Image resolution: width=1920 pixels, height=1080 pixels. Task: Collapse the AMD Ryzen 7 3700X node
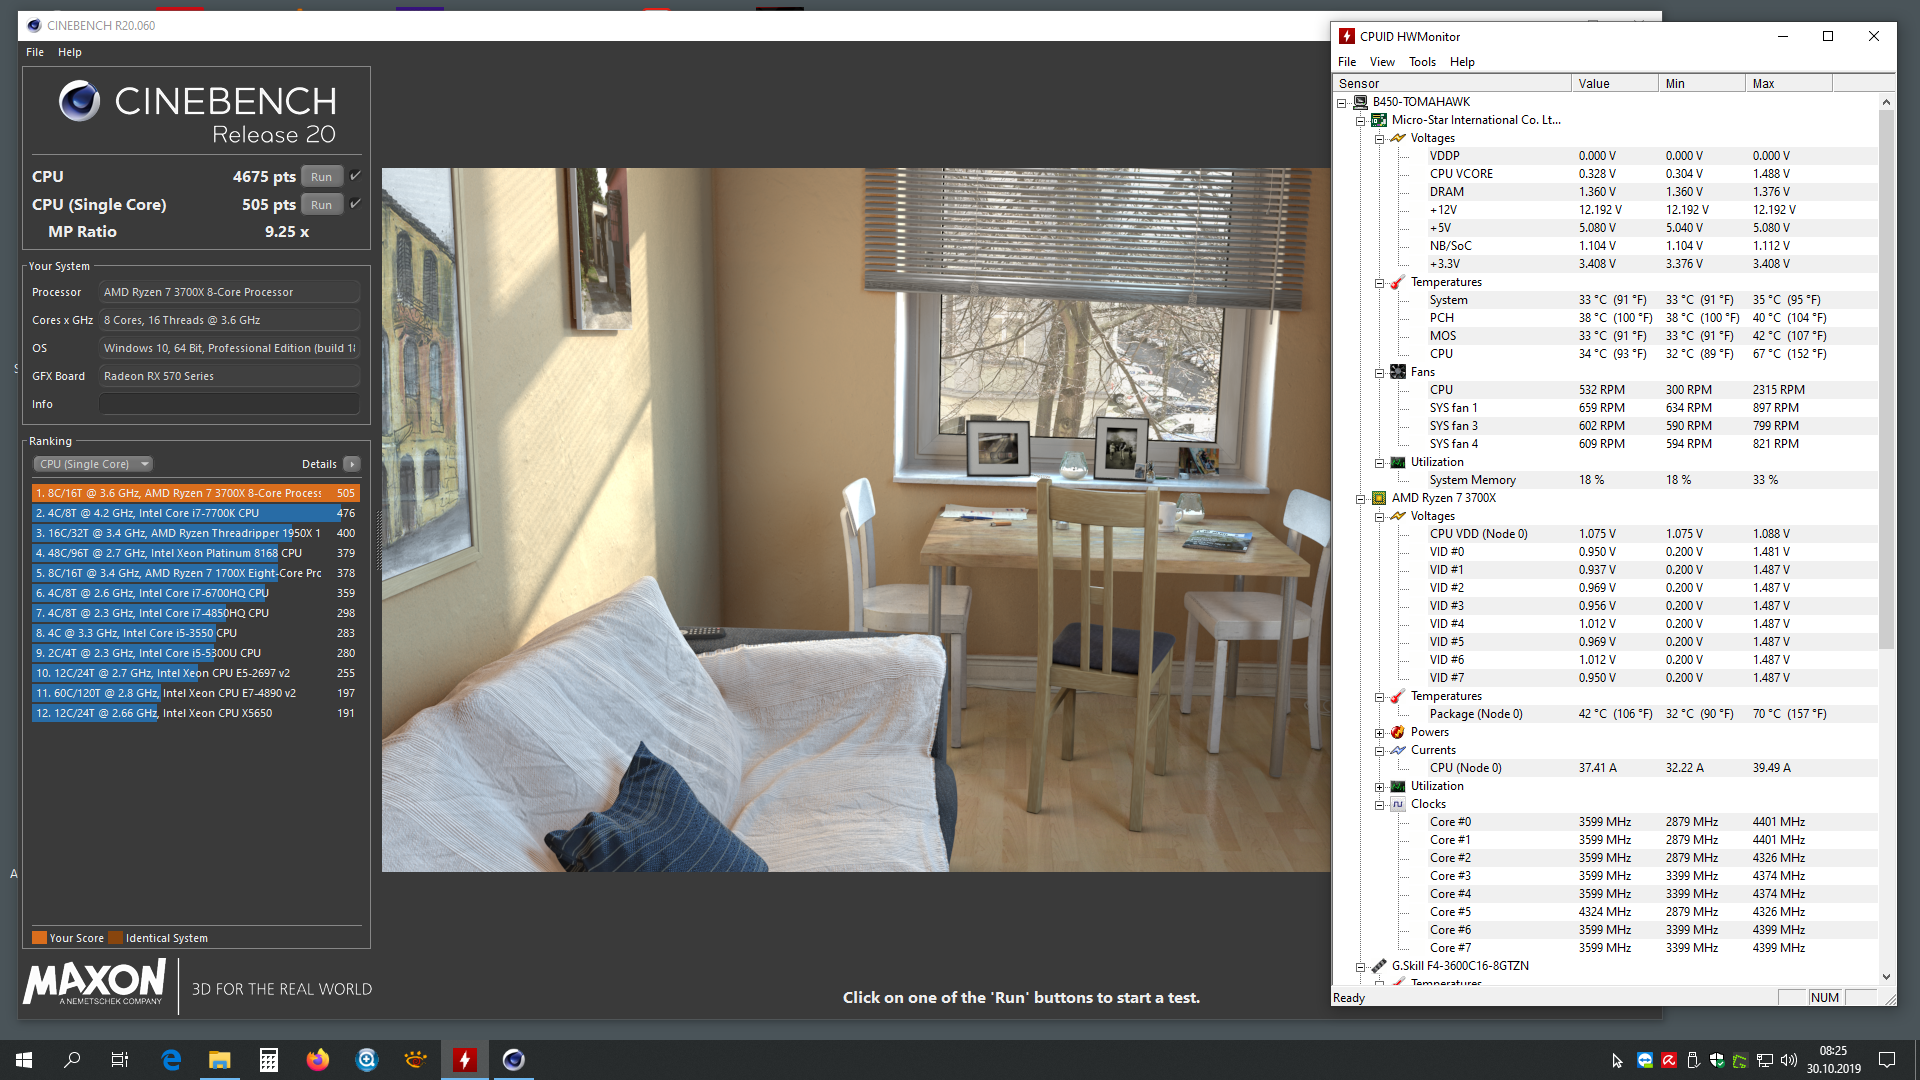1360,498
